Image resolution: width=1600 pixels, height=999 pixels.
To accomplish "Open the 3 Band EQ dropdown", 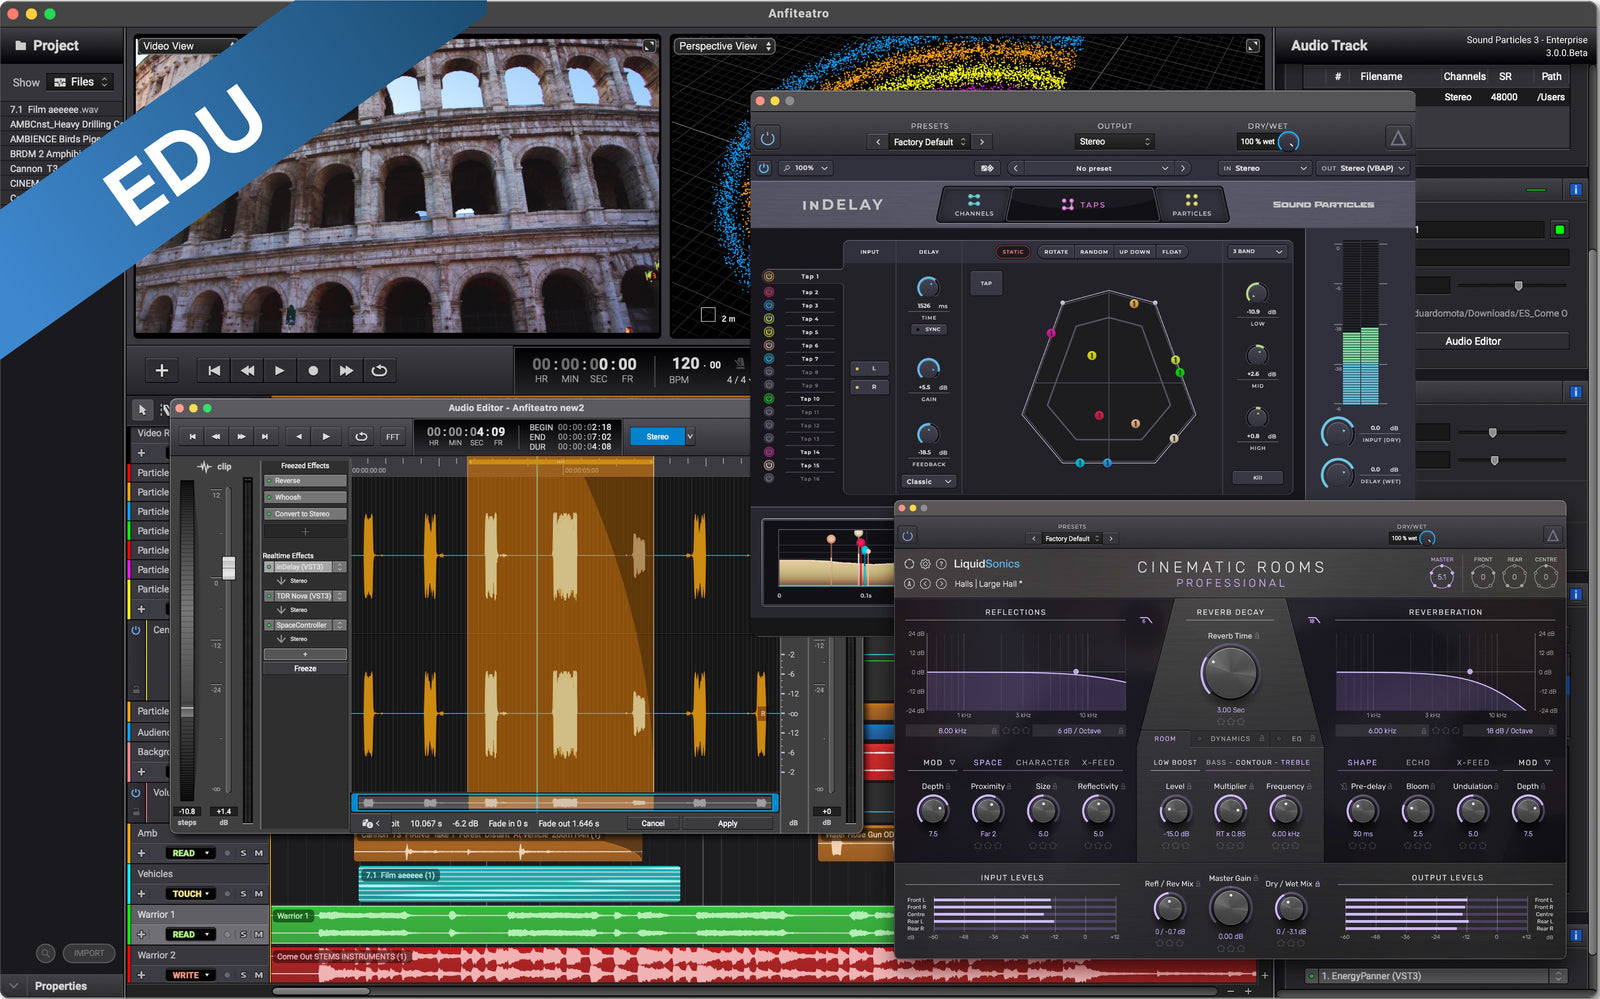I will click(1257, 252).
